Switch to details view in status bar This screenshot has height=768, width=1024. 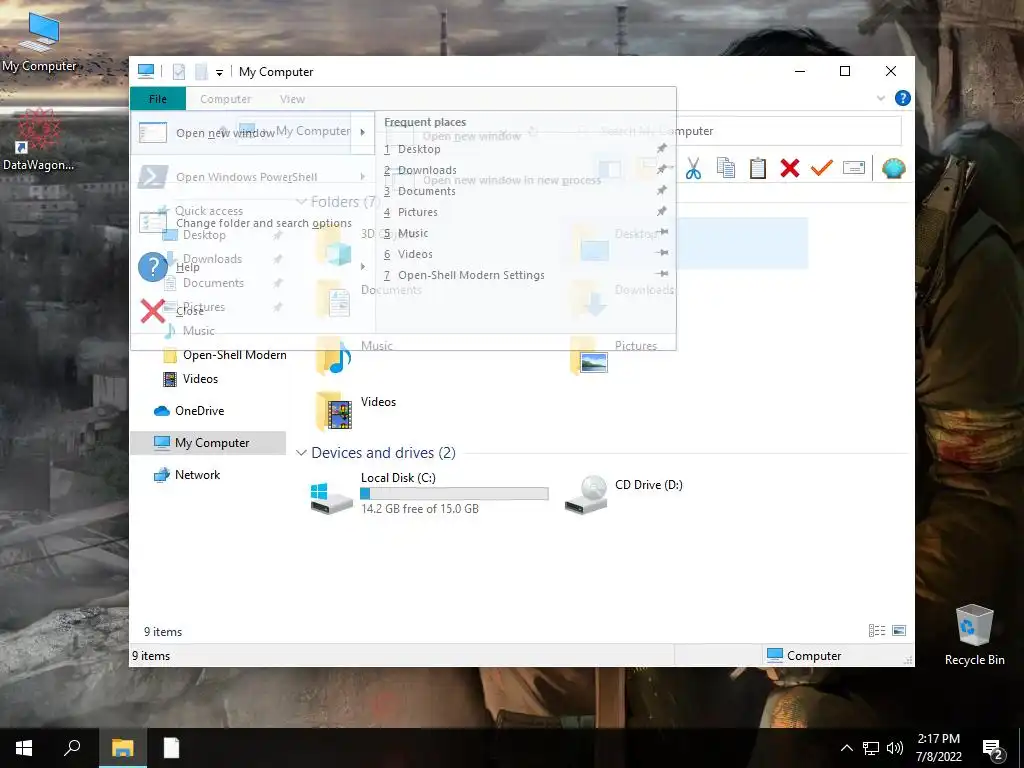[876, 630]
